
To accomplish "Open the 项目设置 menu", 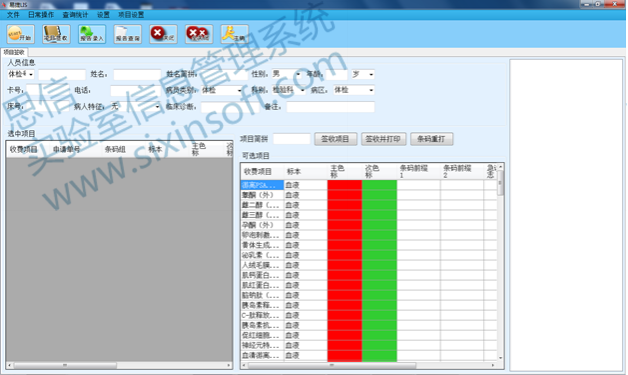I will point(131,15).
